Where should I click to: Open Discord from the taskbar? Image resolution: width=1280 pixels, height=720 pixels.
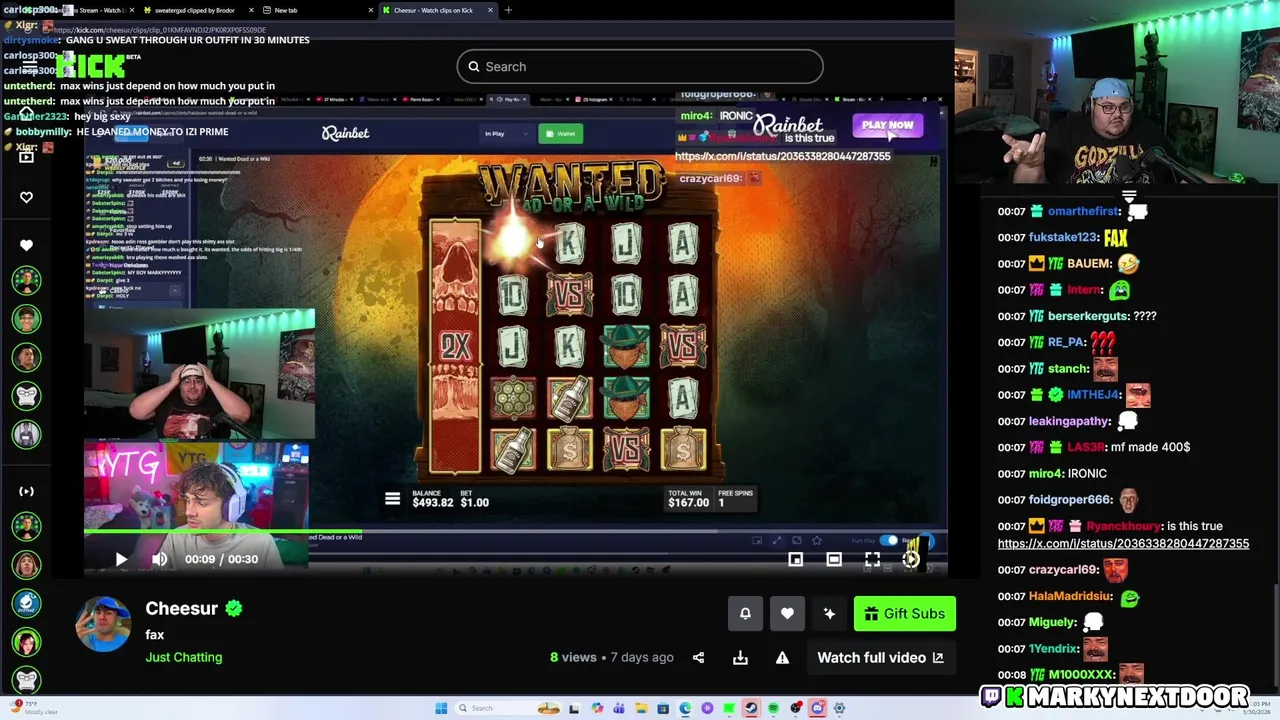click(816, 708)
